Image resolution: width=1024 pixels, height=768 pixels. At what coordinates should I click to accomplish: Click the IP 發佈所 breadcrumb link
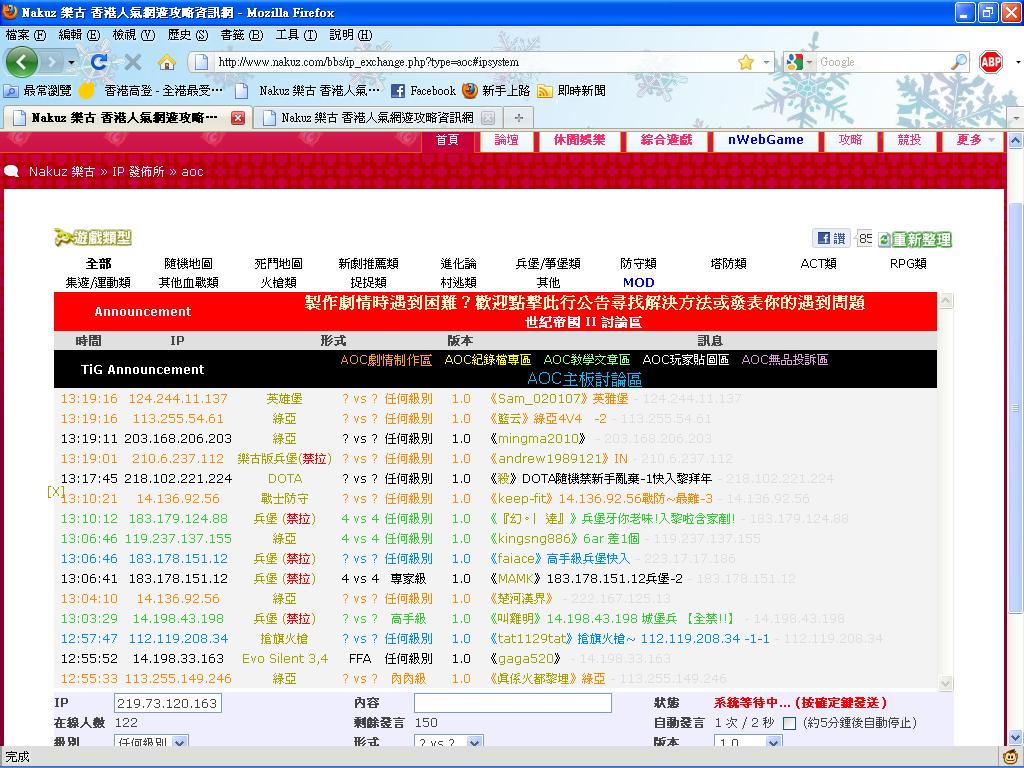click(x=138, y=172)
